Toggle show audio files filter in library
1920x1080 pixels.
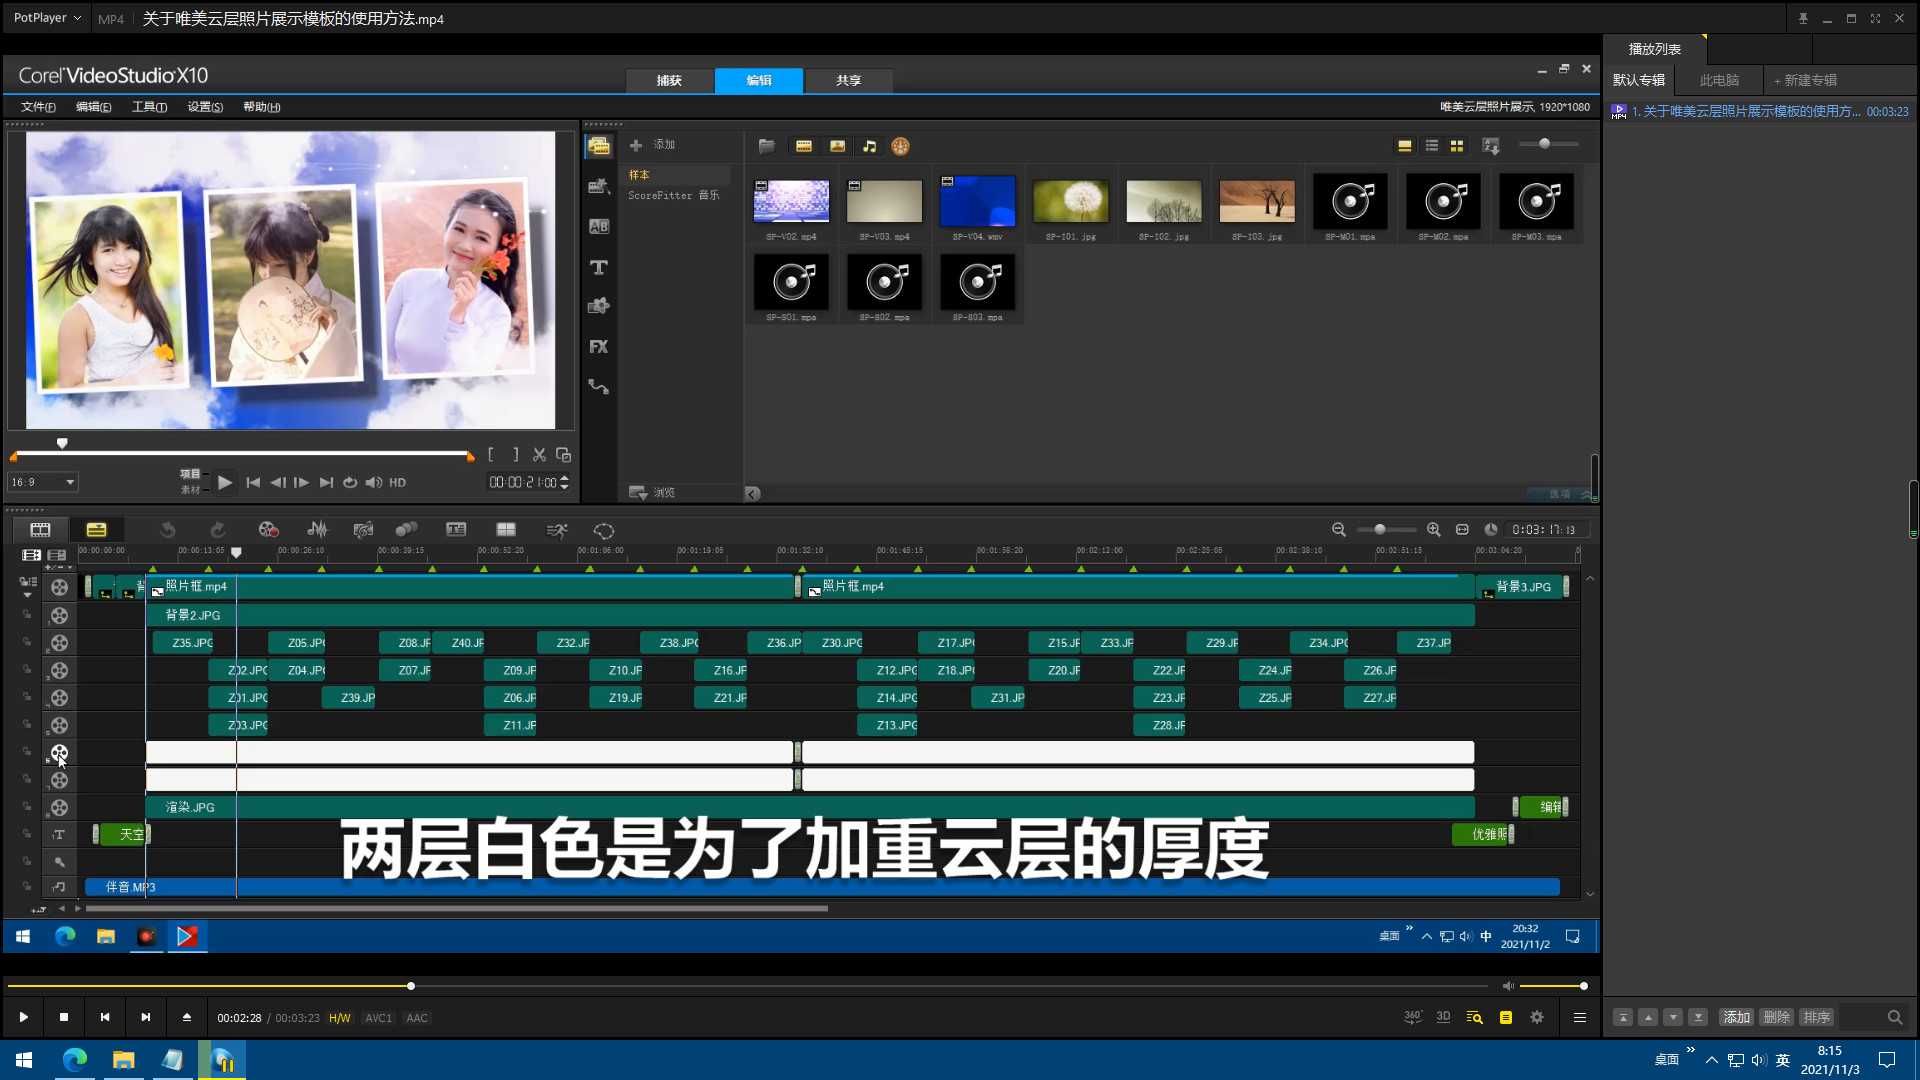point(870,146)
